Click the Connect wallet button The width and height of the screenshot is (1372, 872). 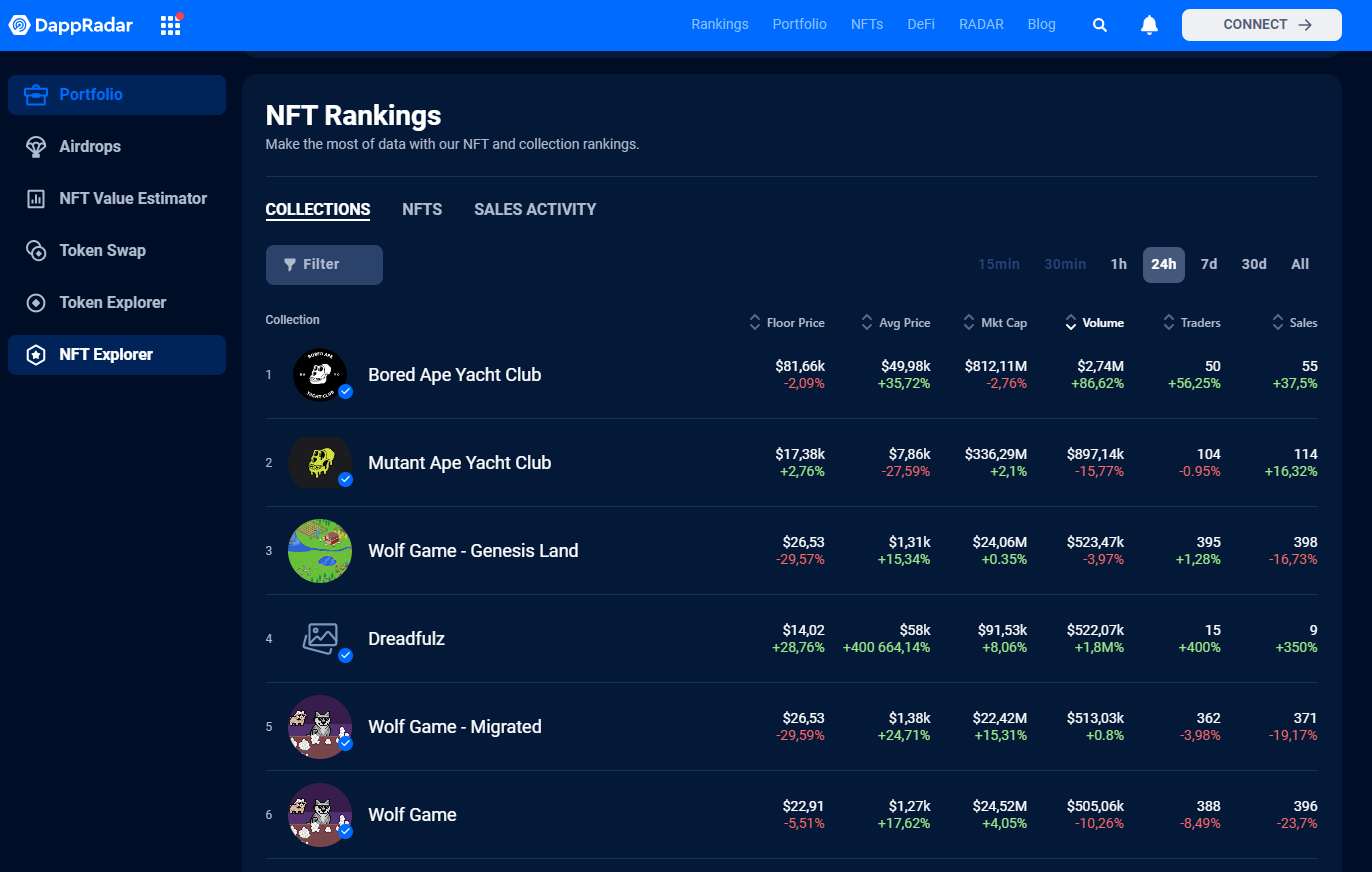click(1262, 25)
